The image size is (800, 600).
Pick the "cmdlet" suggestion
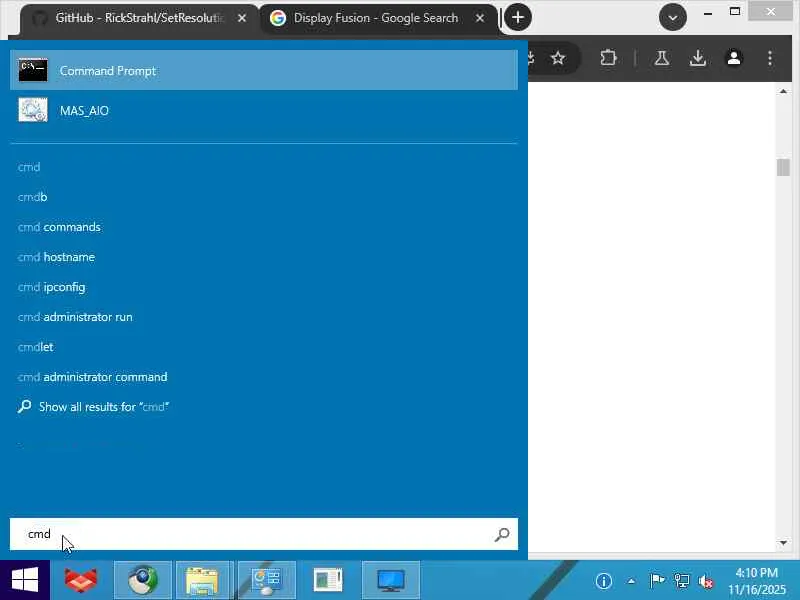[x=36, y=347]
